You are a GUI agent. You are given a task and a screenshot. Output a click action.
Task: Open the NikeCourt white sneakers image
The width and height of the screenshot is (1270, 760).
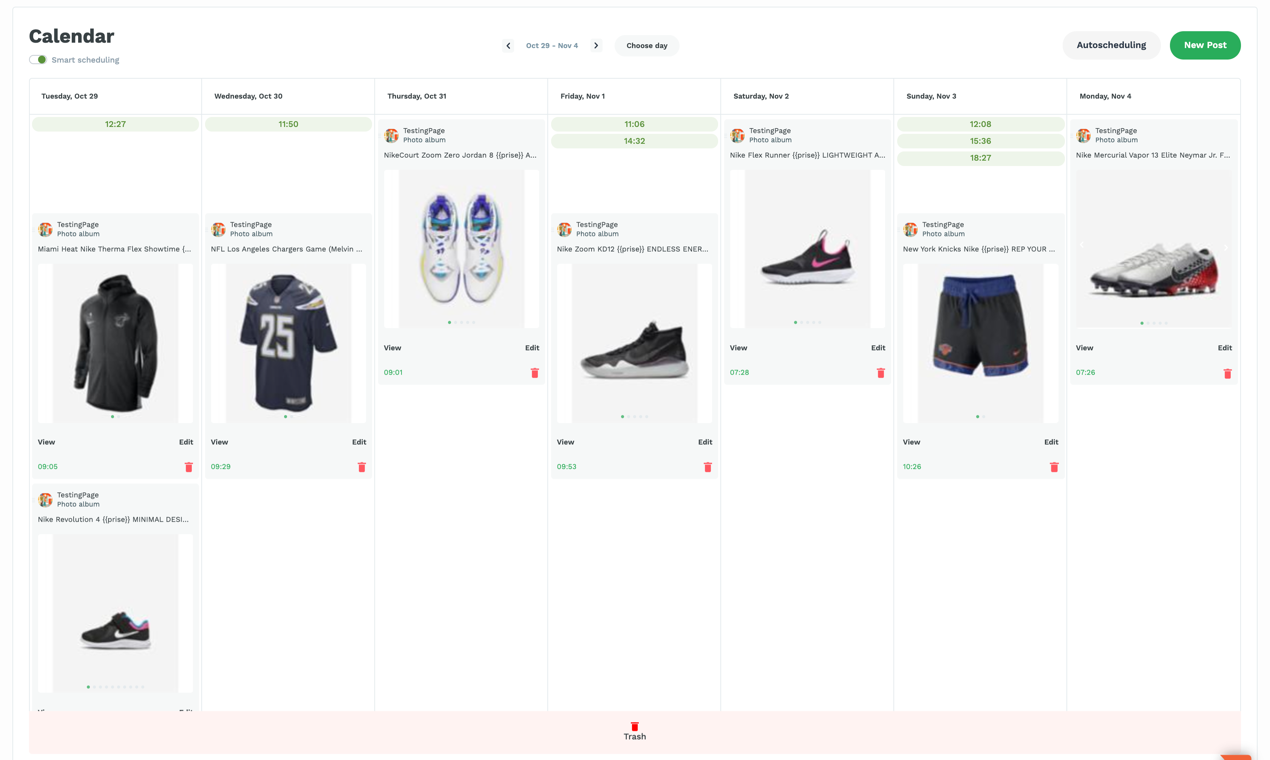pyautogui.click(x=461, y=248)
